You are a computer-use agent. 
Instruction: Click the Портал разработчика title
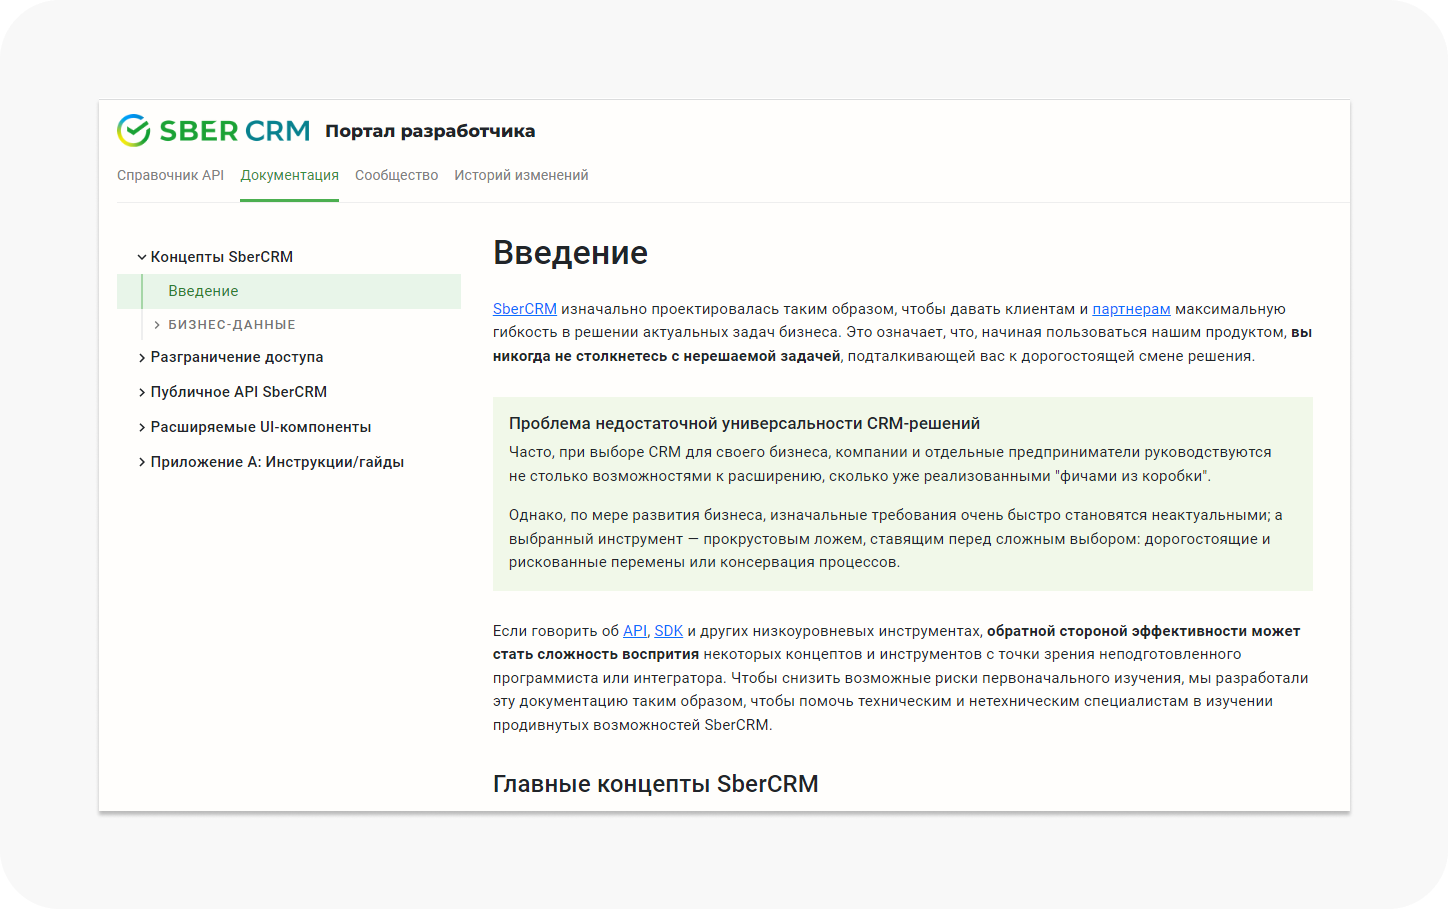tap(430, 131)
